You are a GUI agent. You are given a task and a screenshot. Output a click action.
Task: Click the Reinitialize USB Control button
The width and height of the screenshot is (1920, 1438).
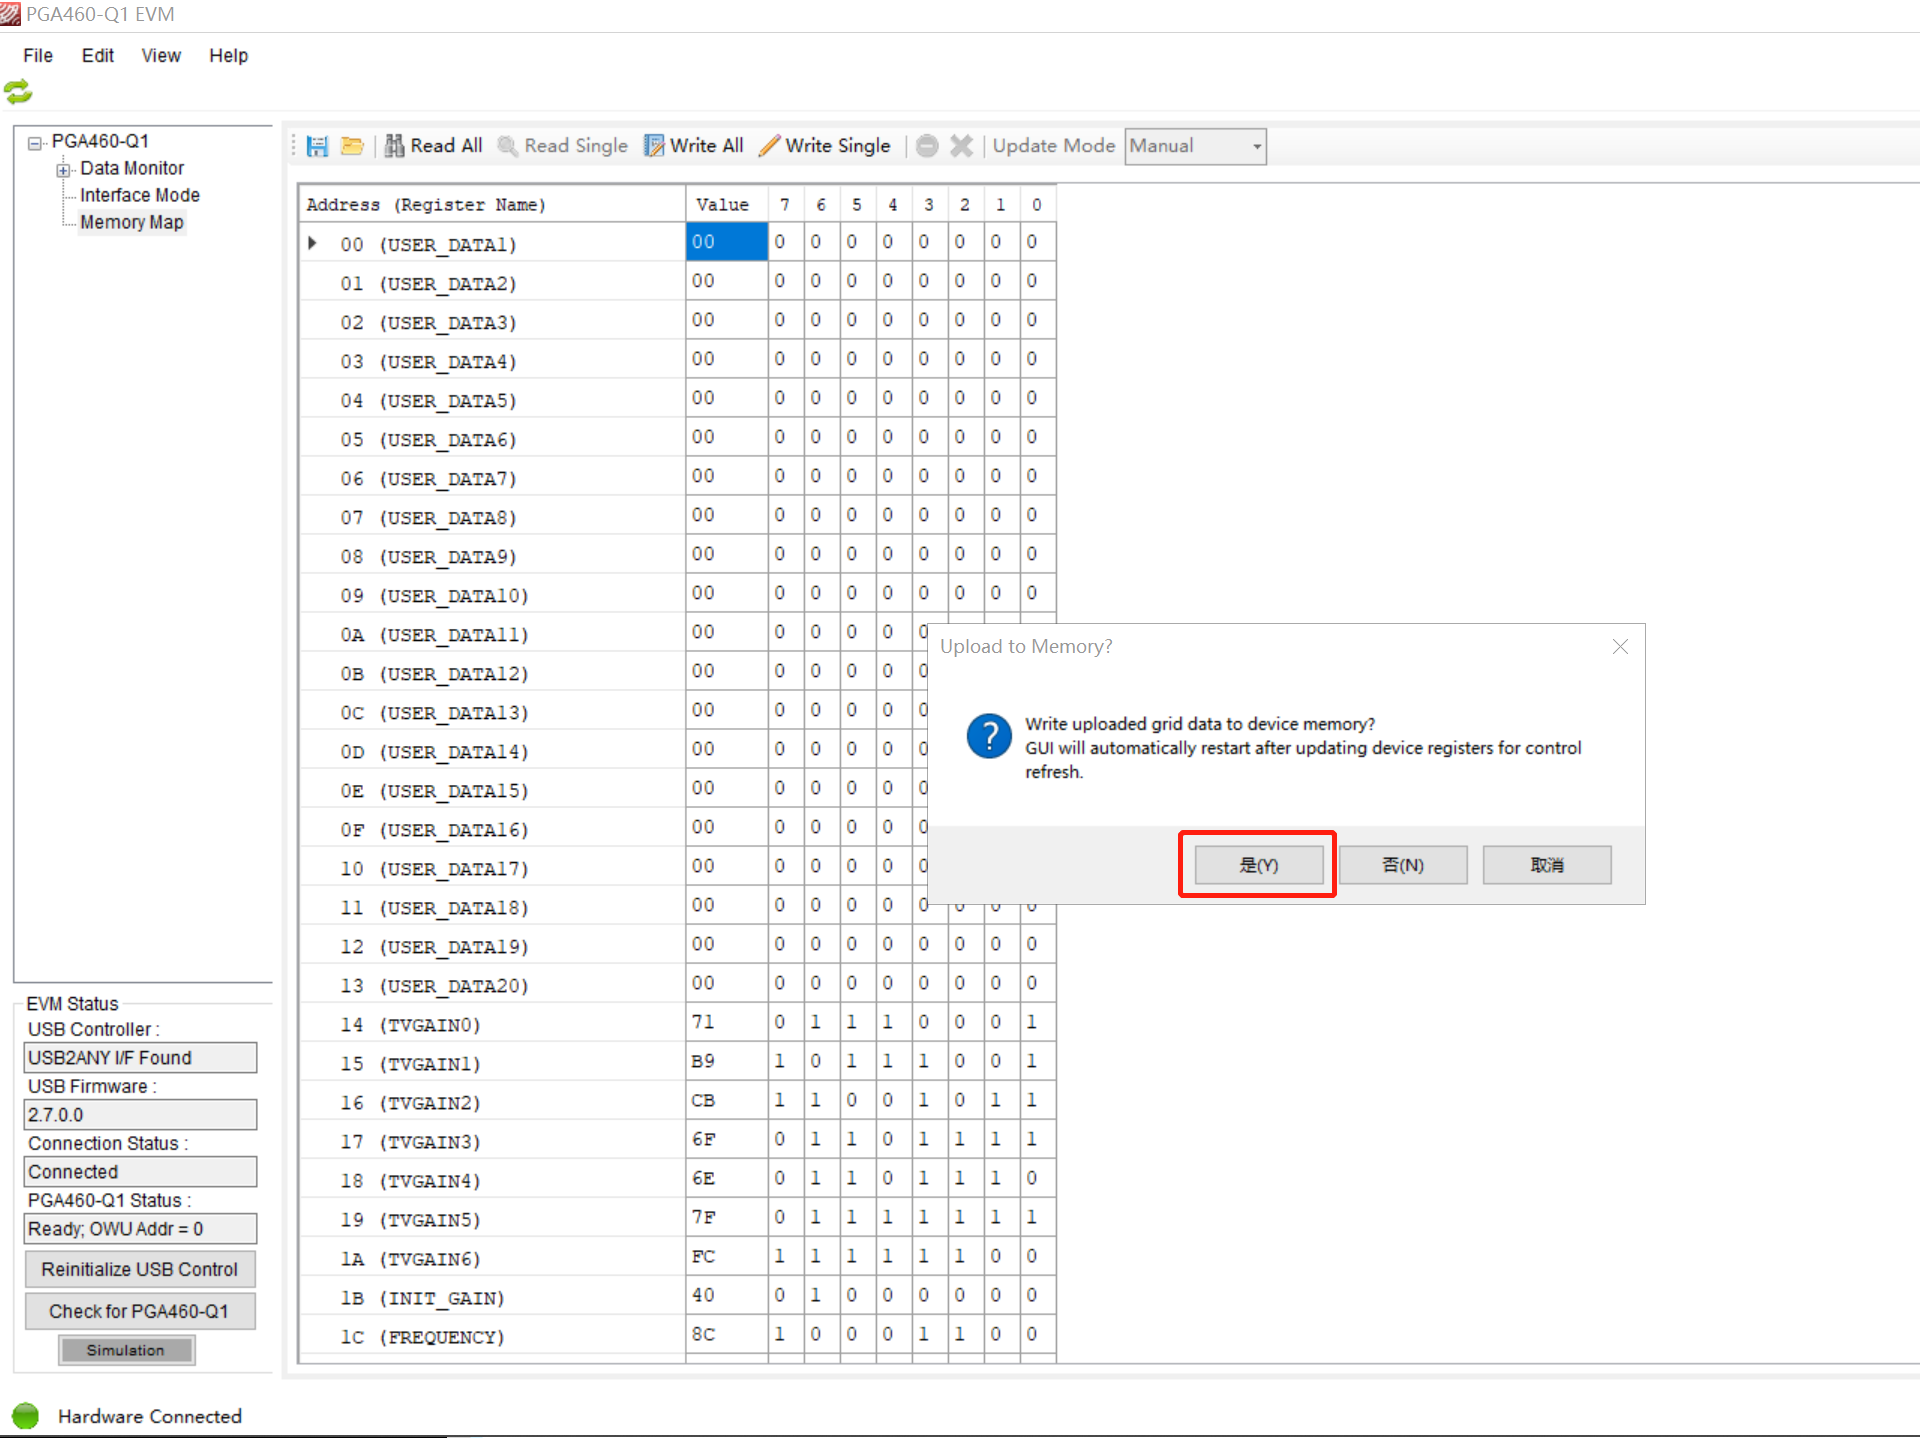tap(140, 1269)
